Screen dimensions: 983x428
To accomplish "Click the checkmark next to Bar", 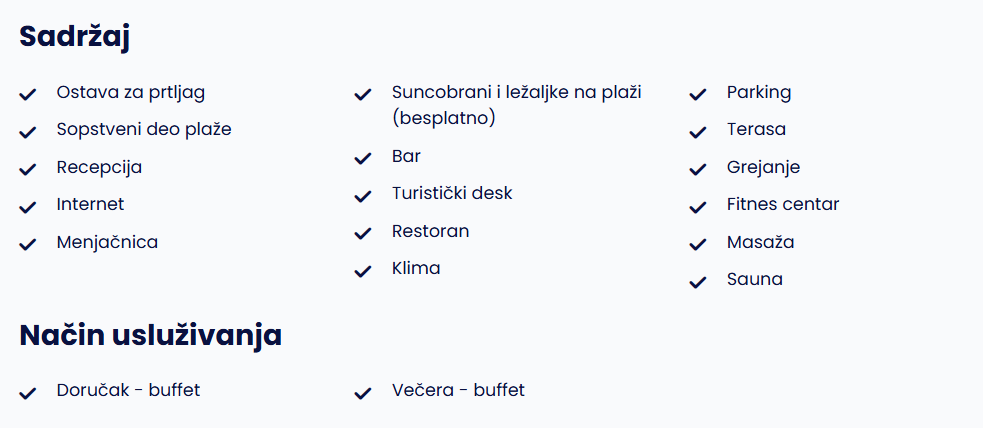I will 363,159.
